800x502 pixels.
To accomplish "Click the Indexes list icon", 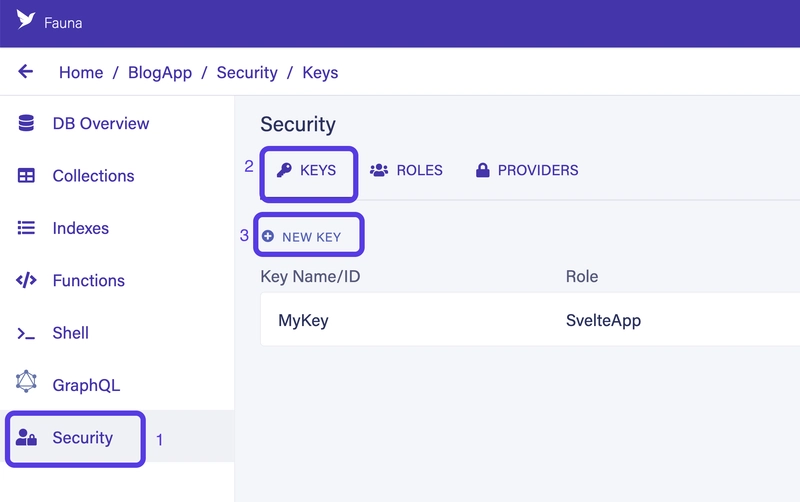I will 26,228.
